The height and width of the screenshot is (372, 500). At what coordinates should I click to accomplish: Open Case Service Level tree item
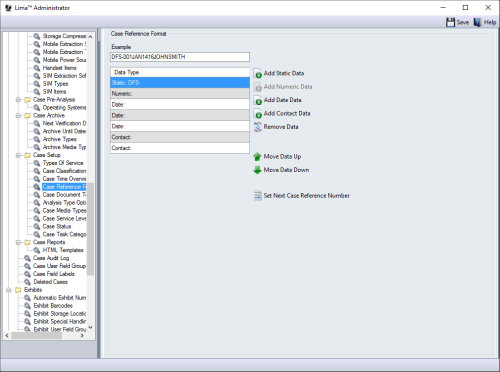point(64,219)
